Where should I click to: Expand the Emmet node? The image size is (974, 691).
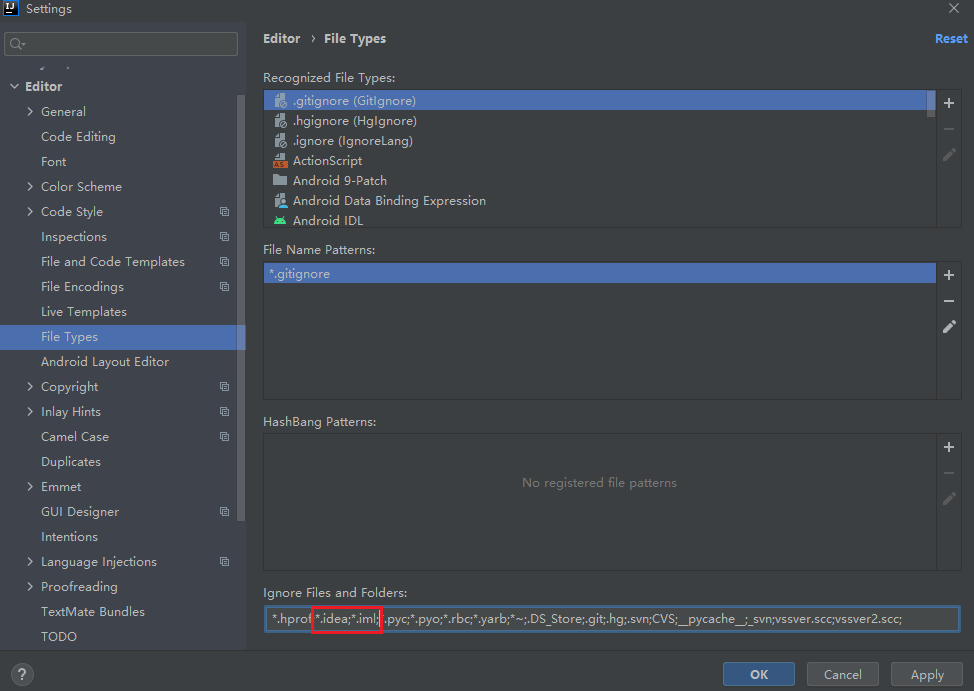[30, 487]
